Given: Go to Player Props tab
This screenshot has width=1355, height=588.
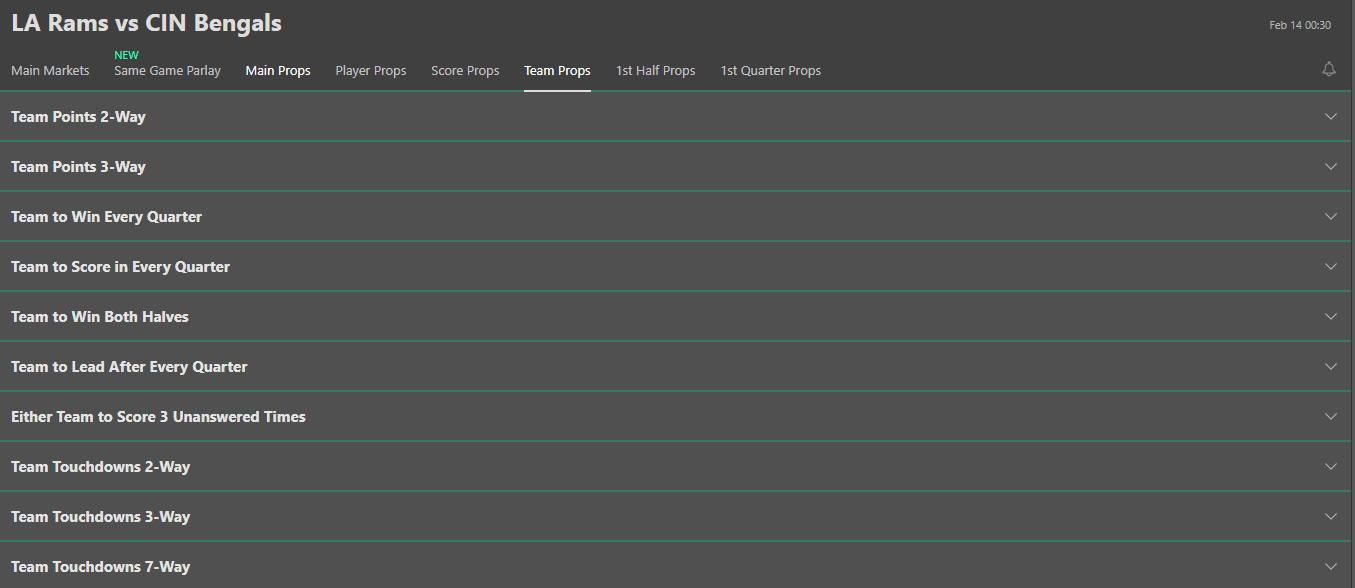Looking at the screenshot, I should (371, 71).
